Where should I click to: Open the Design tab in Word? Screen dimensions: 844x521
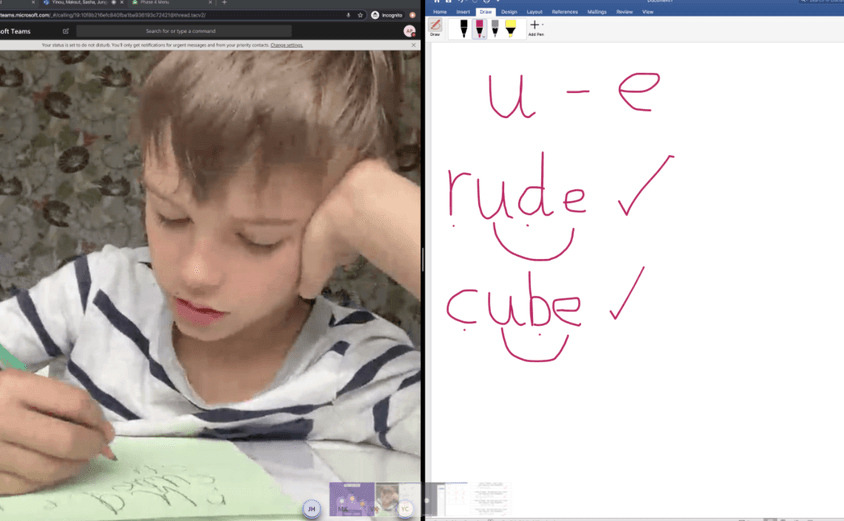pyautogui.click(x=509, y=12)
